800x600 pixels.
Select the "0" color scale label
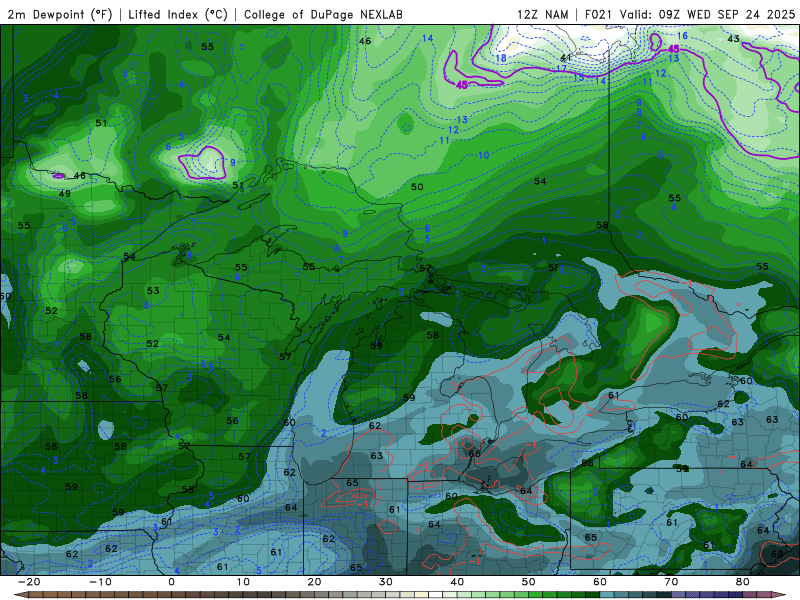[x=171, y=582]
